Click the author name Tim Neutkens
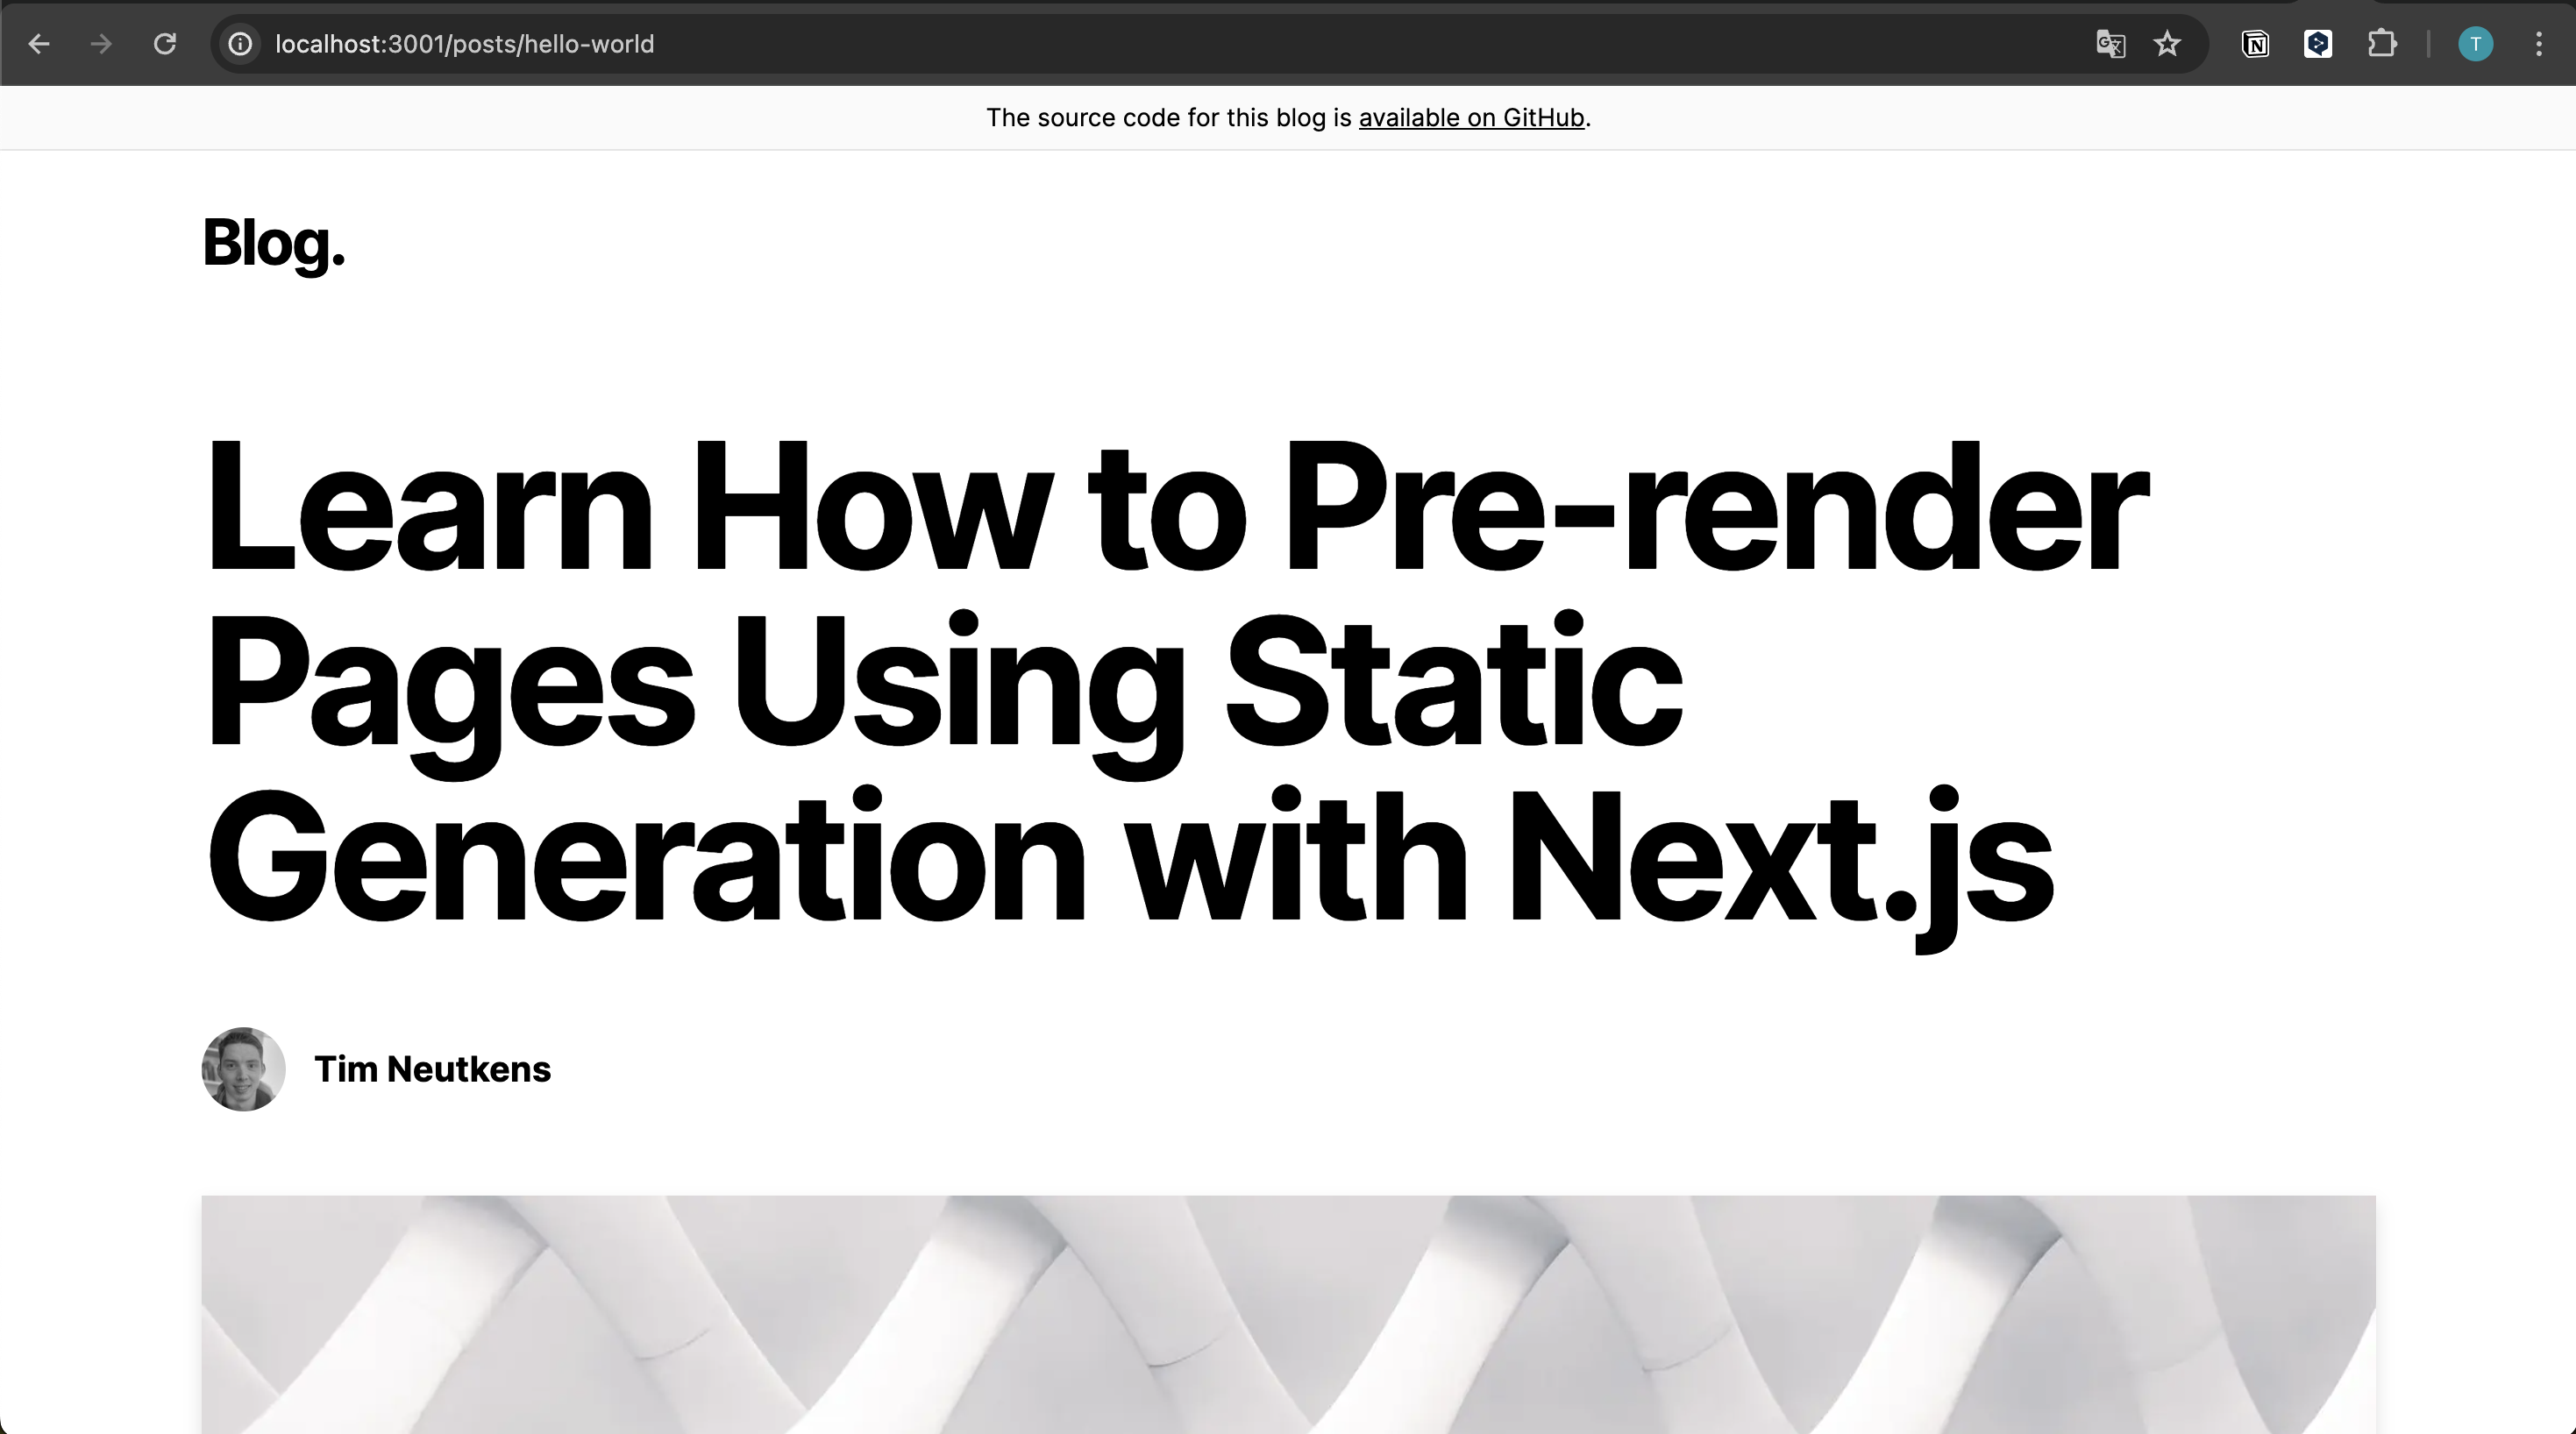Image resolution: width=2576 pixels, height=1434 pixels. click(x=432, y=1069)
